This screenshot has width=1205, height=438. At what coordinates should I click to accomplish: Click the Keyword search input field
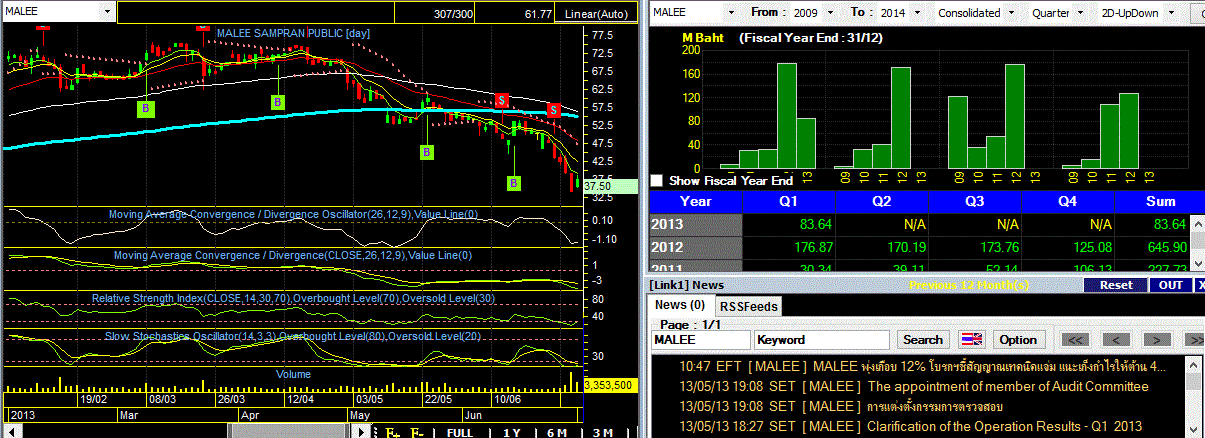[x=820, y=340]
